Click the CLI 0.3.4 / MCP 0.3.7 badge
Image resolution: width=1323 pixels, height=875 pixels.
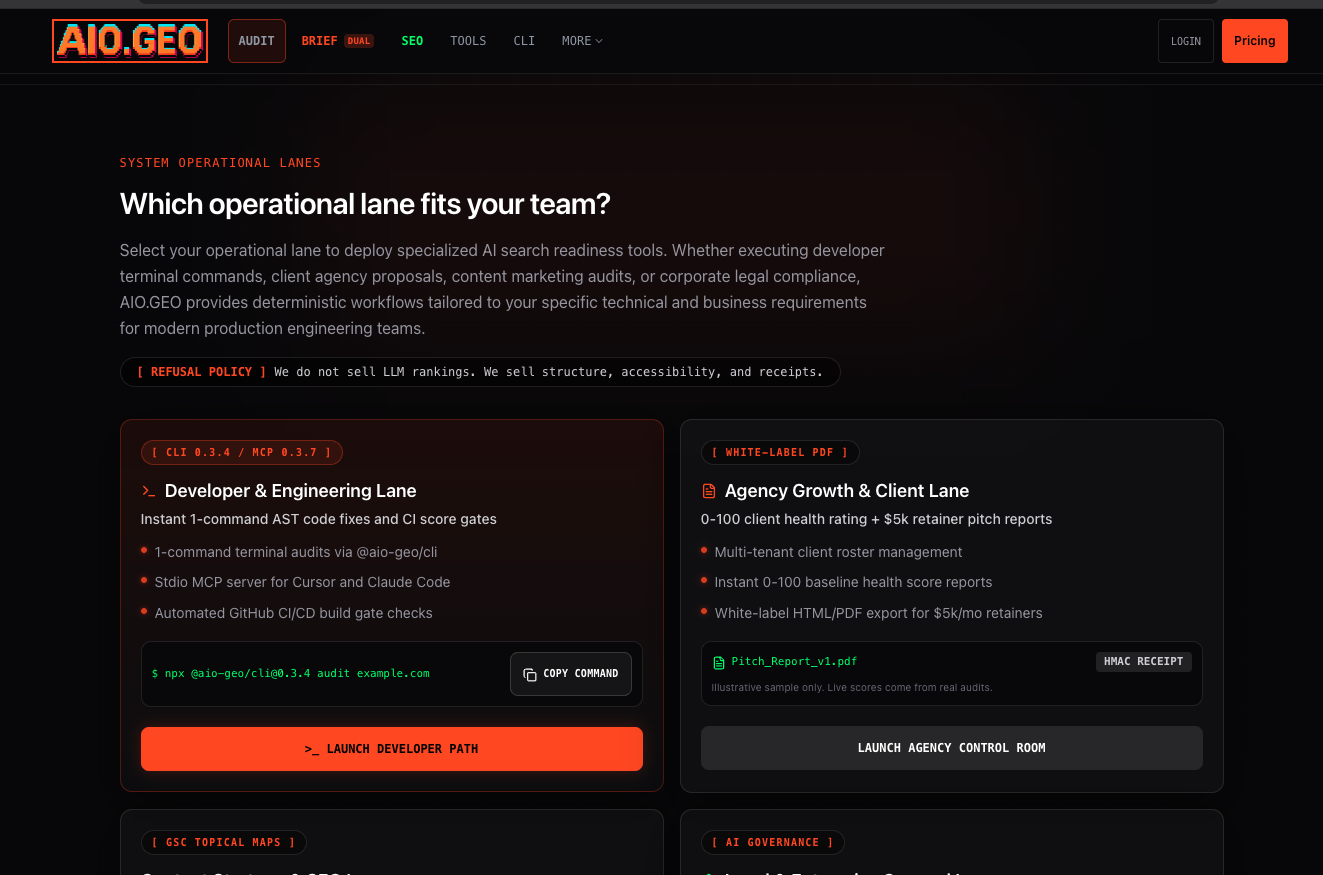tap(242, 453)
